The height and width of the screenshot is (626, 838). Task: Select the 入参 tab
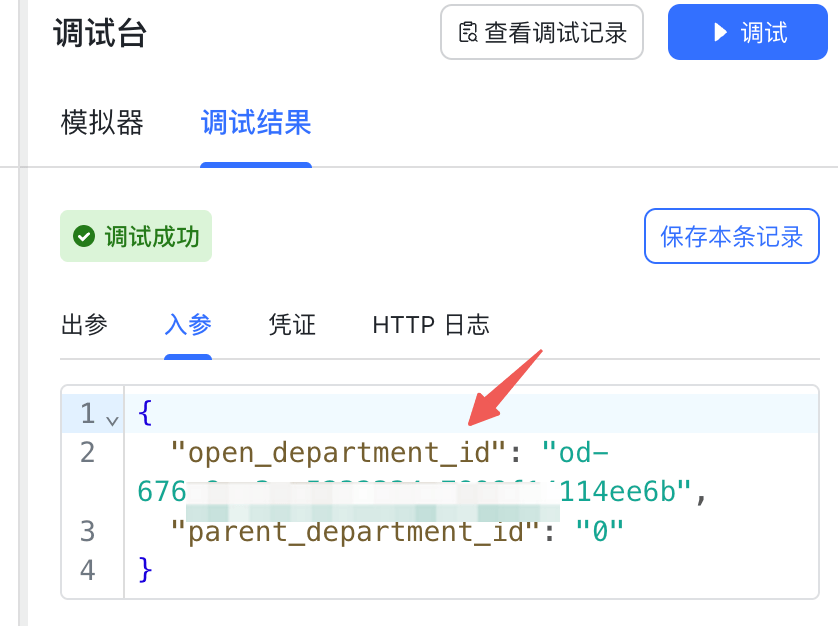click(x=188, y=324)
